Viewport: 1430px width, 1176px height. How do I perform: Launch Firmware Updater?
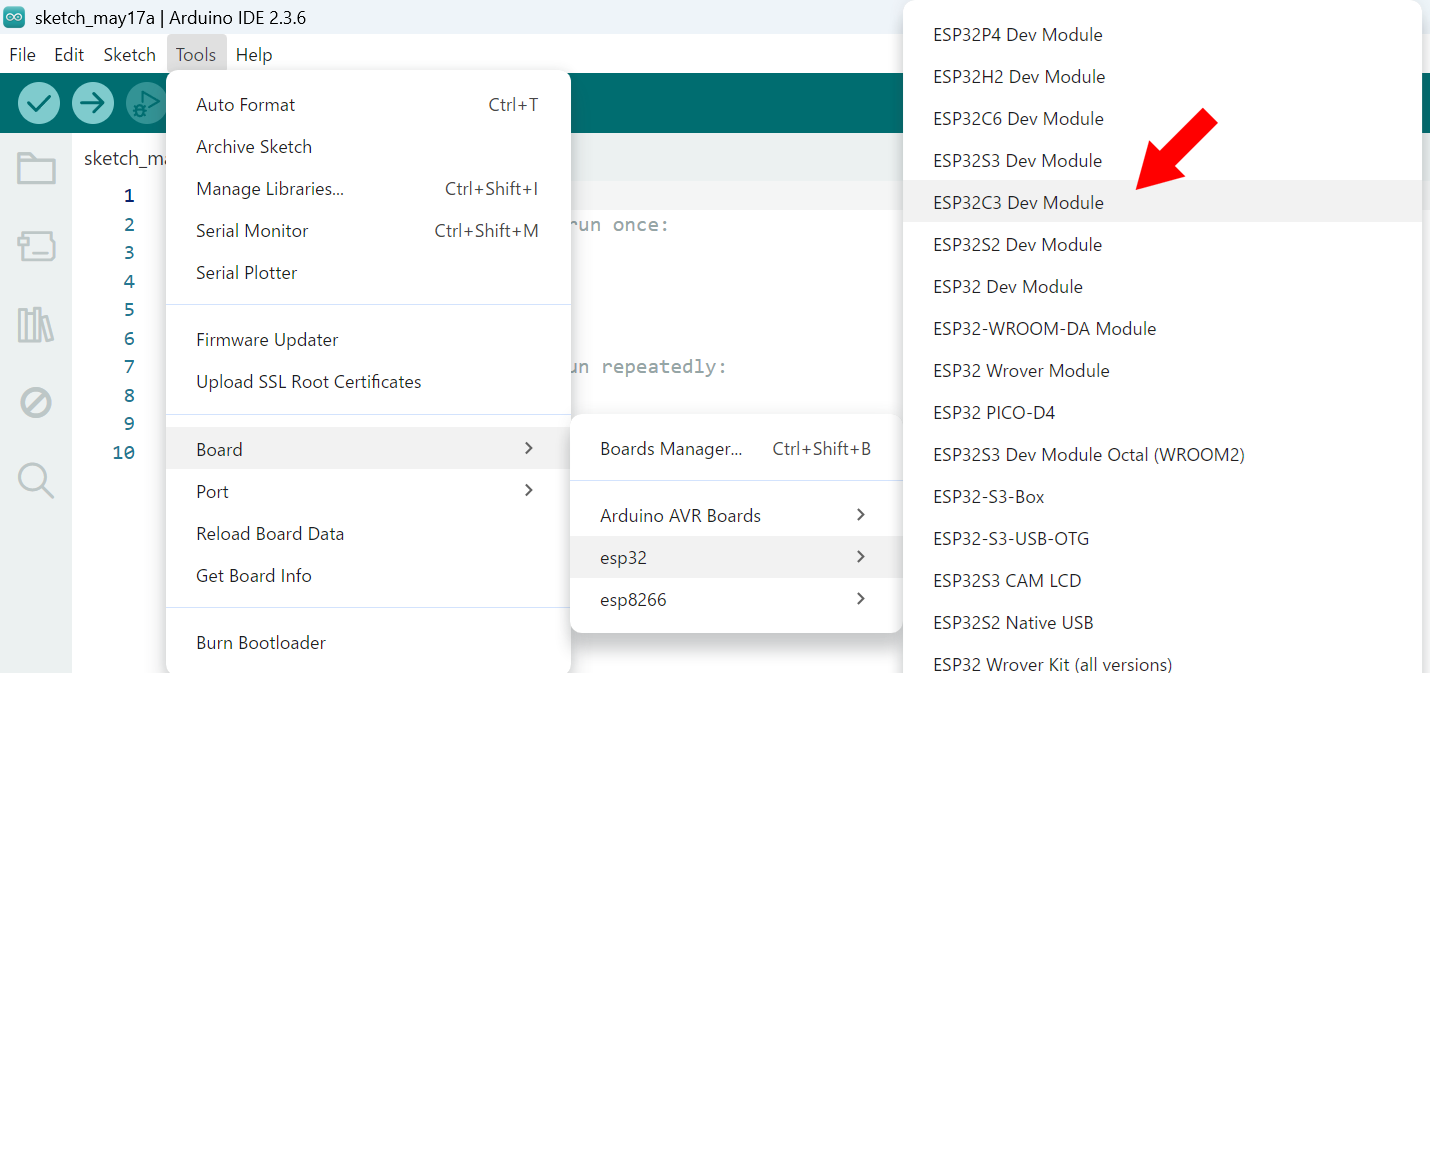click(x=368, y=340)
